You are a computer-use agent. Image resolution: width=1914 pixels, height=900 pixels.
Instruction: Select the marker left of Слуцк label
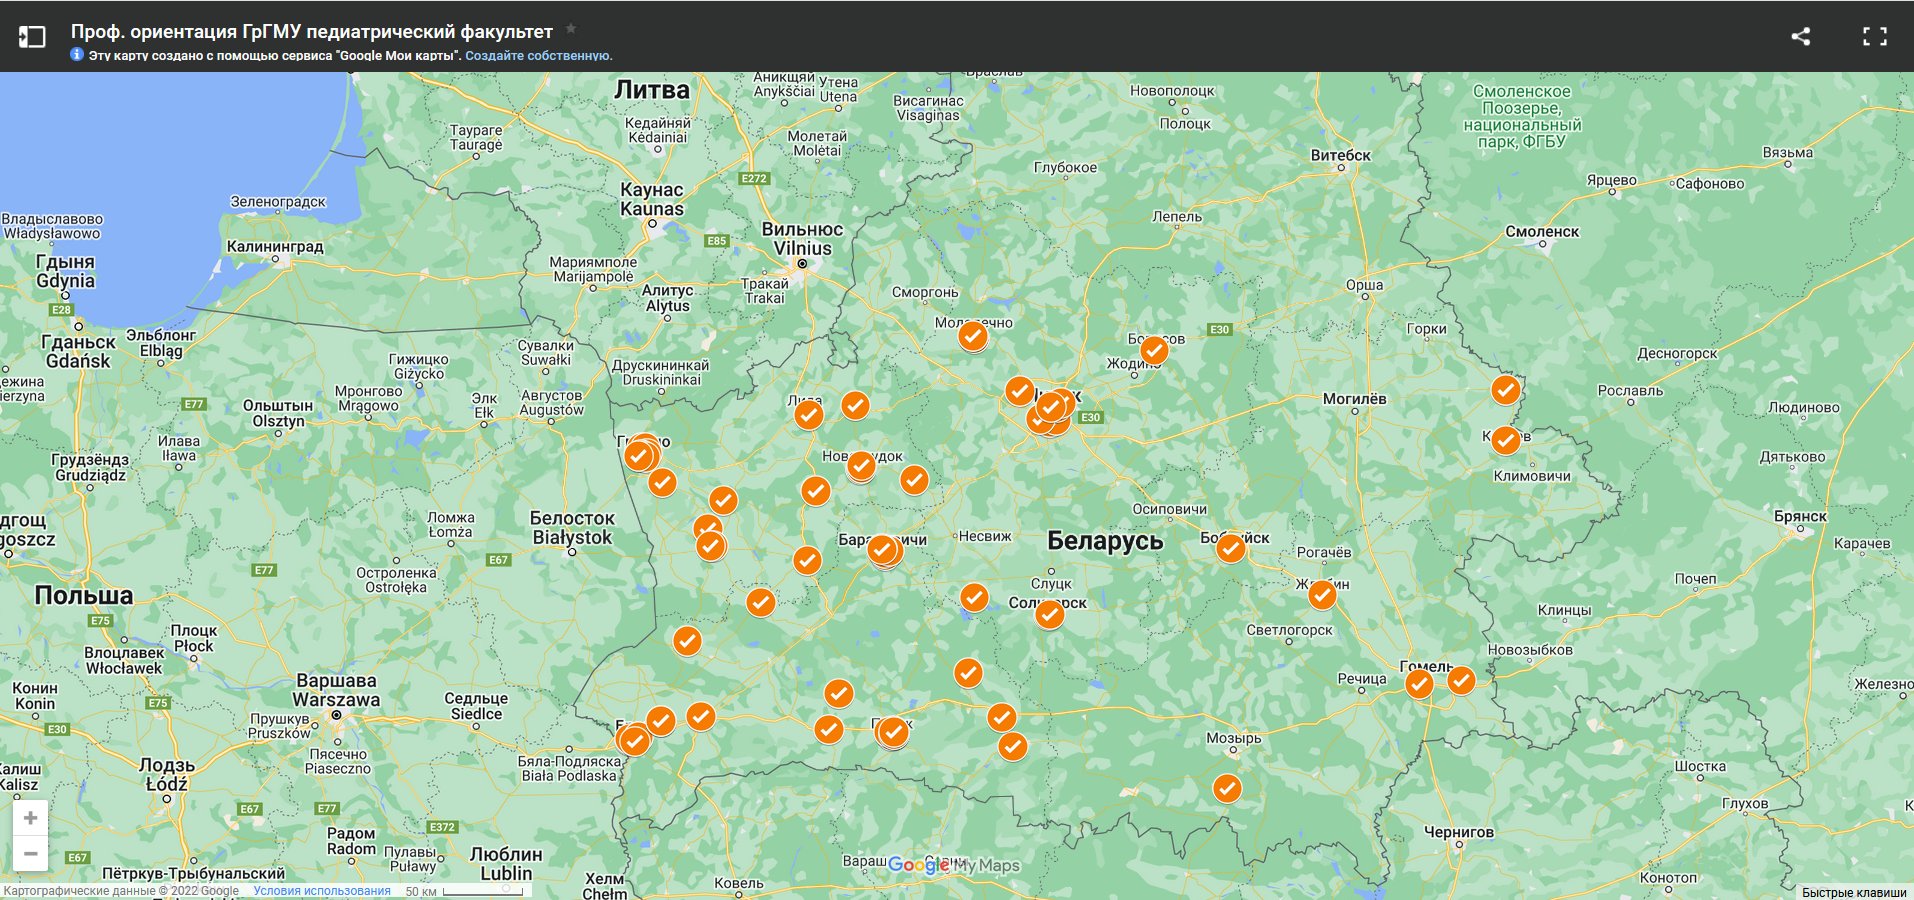(x=974, y=597)
